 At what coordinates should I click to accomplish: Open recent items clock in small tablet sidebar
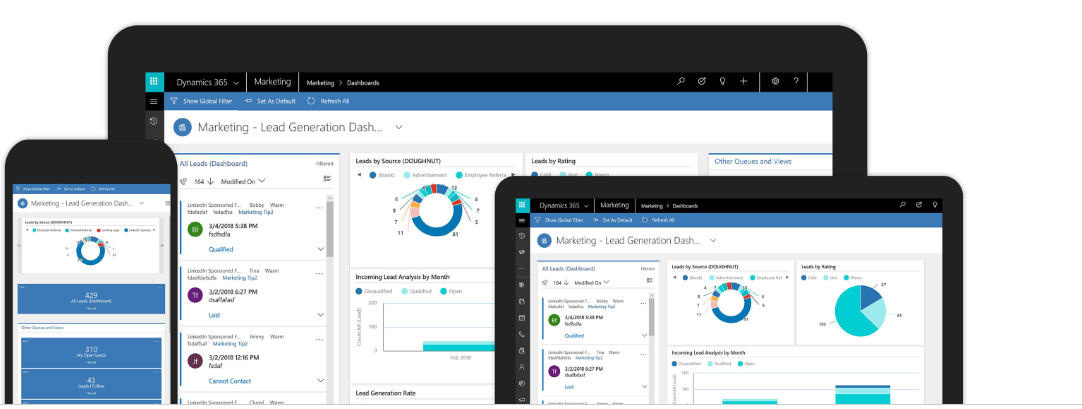pyautogui.click(x=522, y=236)
